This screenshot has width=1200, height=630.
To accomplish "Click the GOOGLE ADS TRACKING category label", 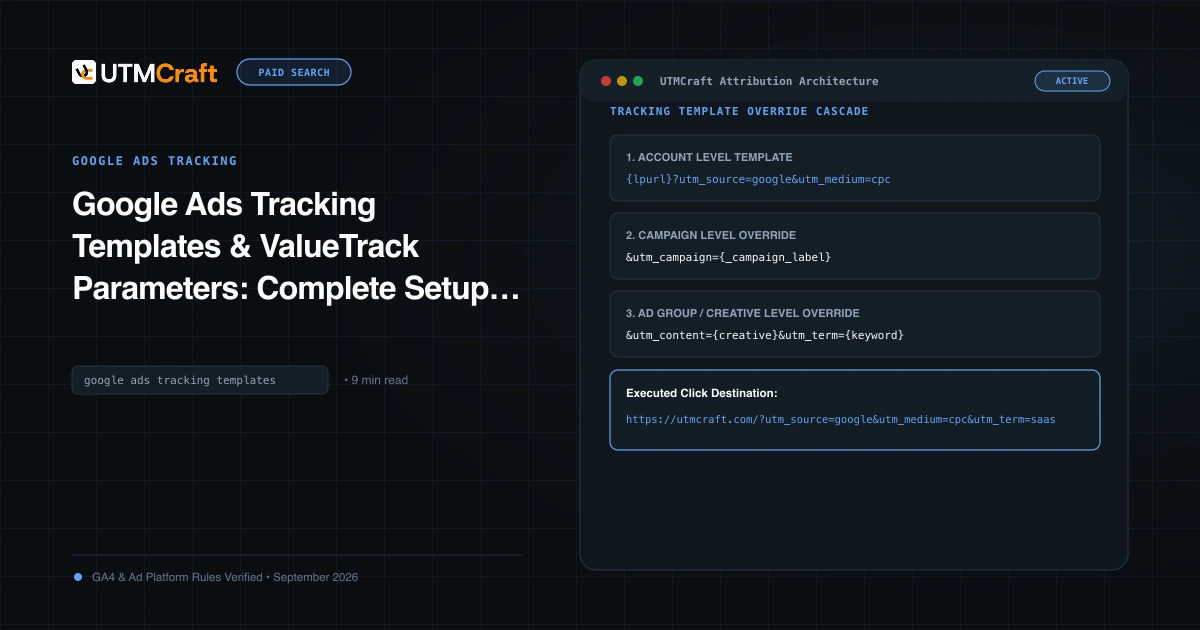I will 155,161.
